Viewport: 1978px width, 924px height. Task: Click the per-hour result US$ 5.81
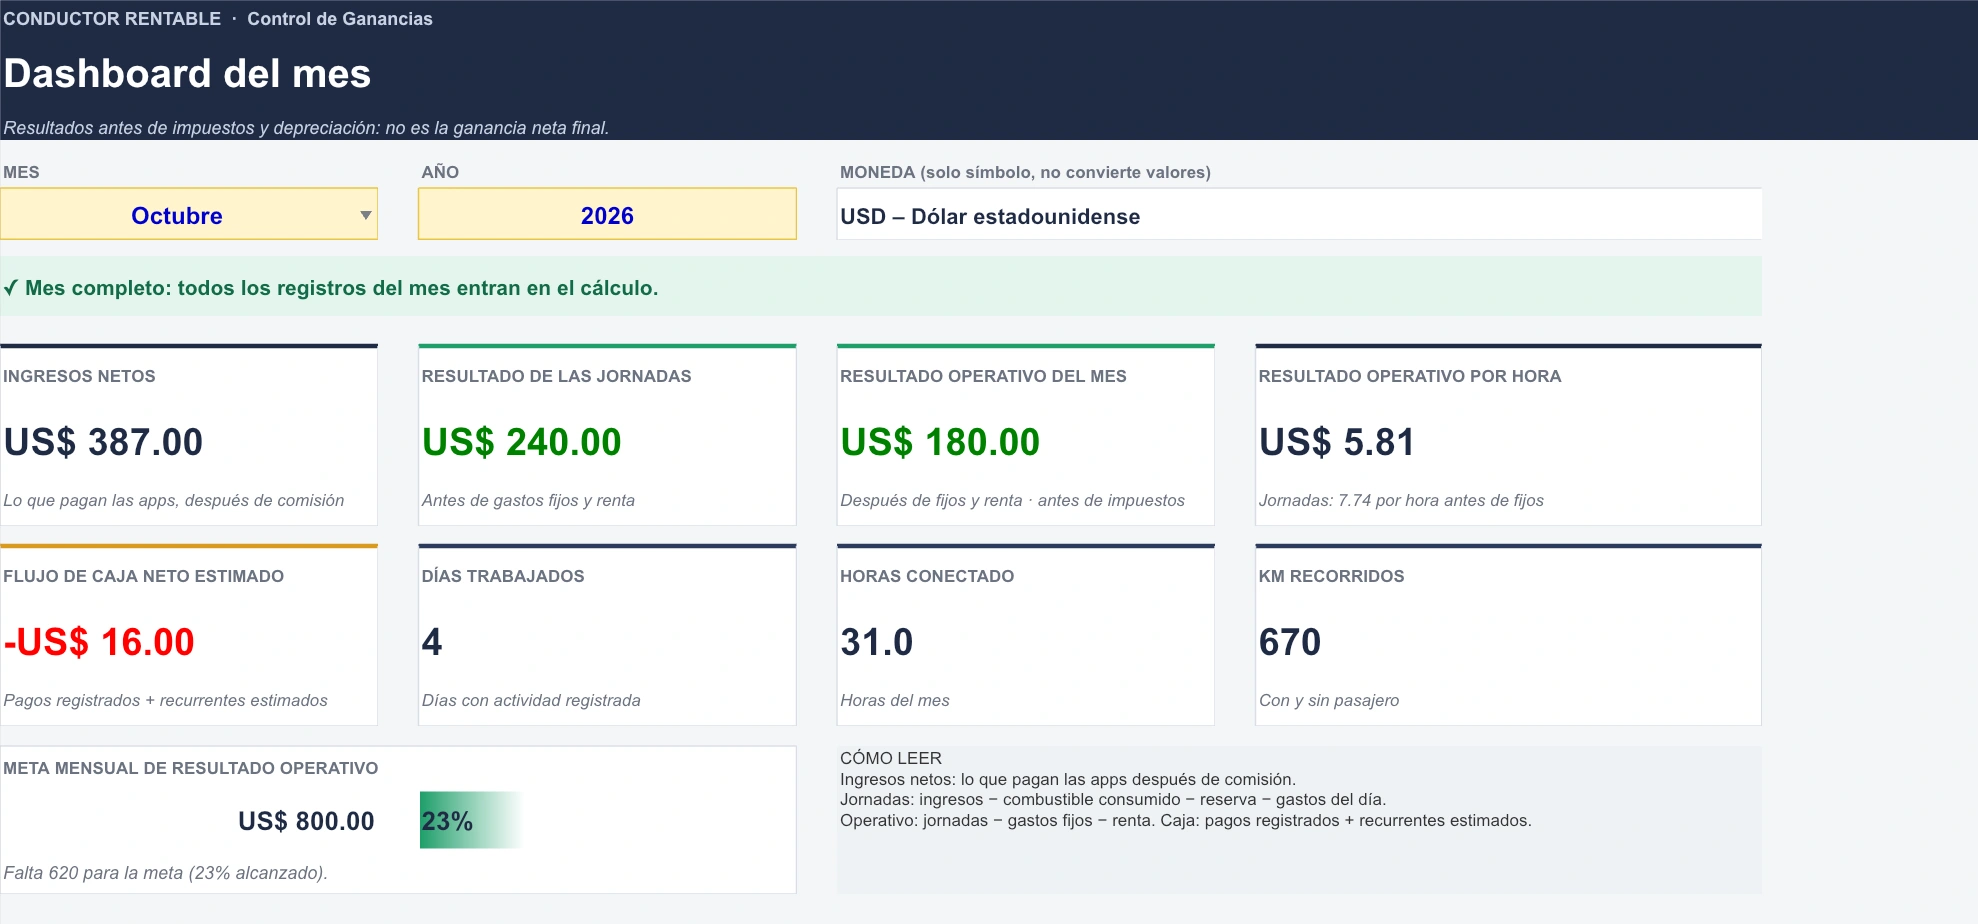1337,442
